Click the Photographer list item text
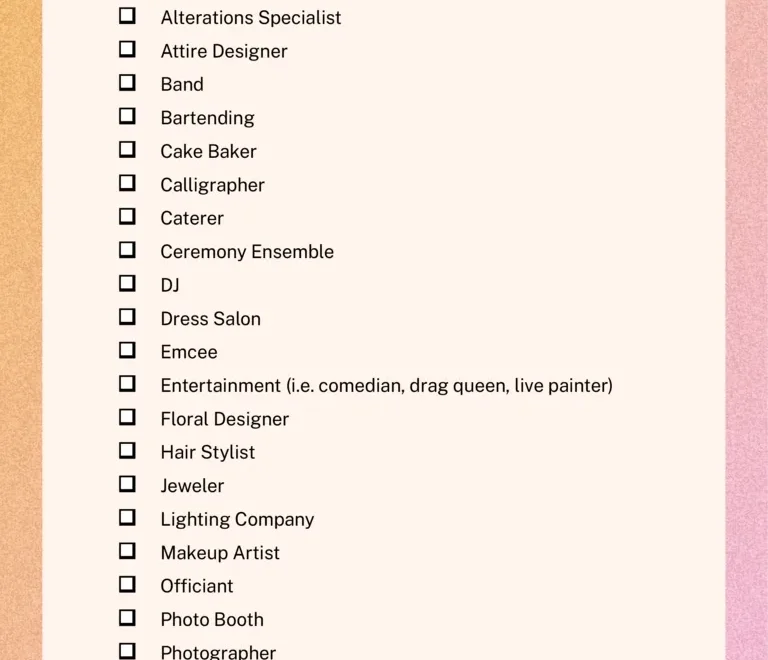 coord(218,652)
